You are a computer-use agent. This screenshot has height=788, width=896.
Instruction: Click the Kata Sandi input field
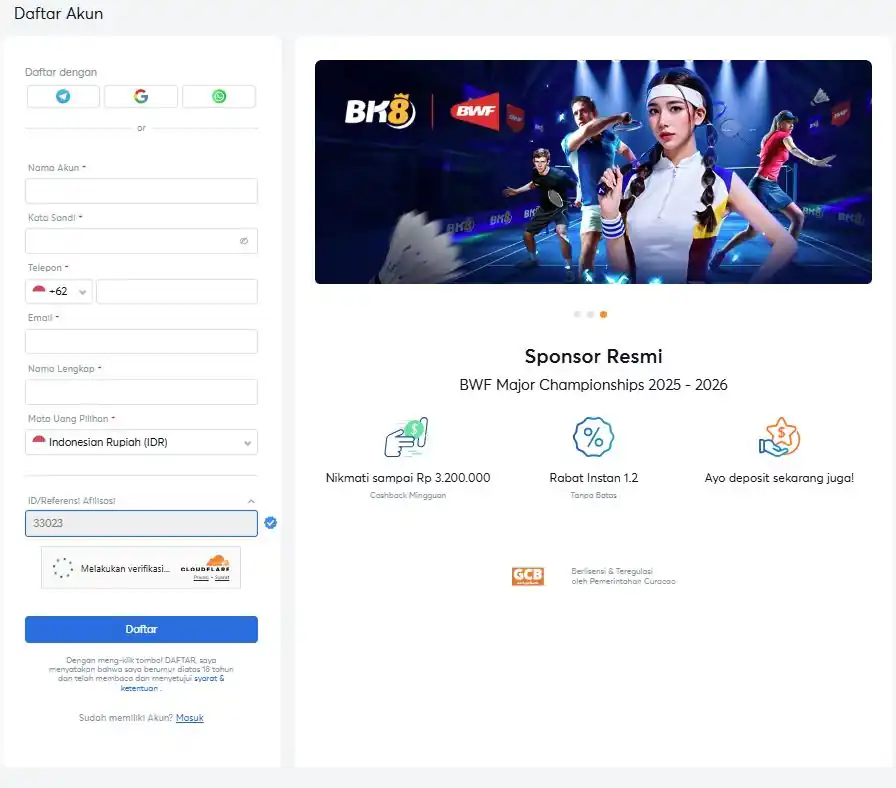click(141, 241)
